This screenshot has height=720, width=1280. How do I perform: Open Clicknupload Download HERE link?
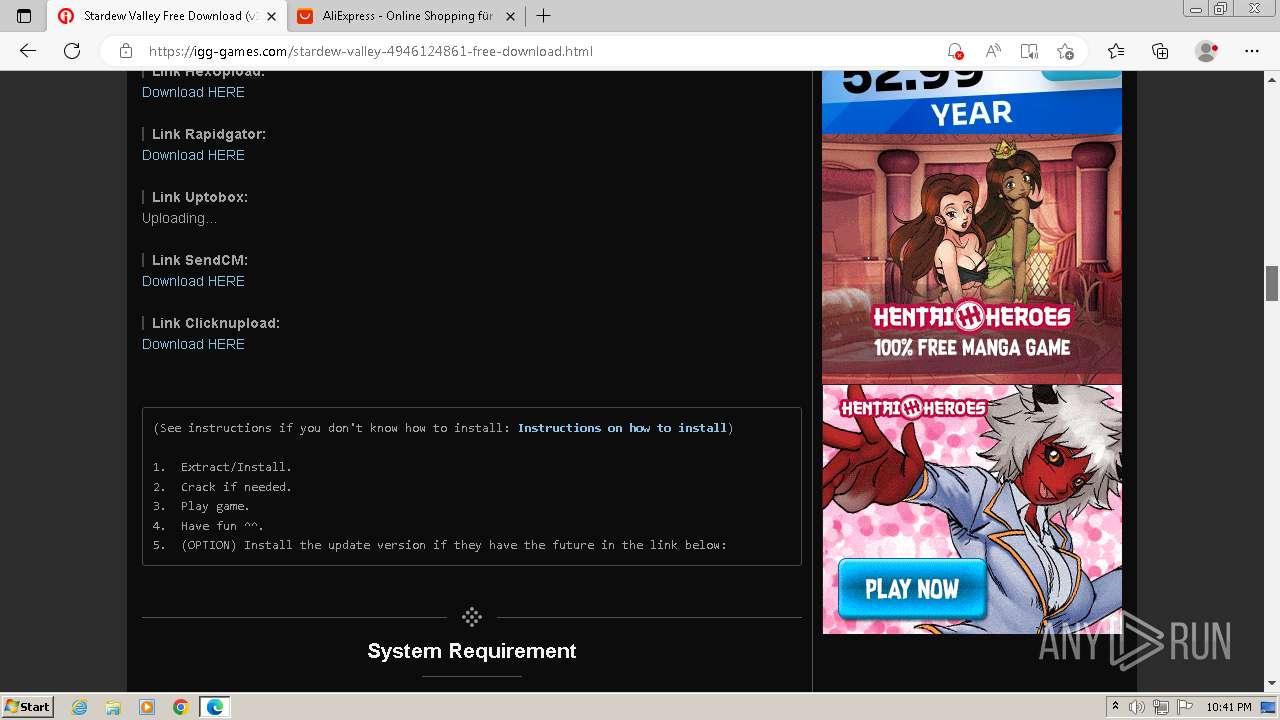point(193,344)
